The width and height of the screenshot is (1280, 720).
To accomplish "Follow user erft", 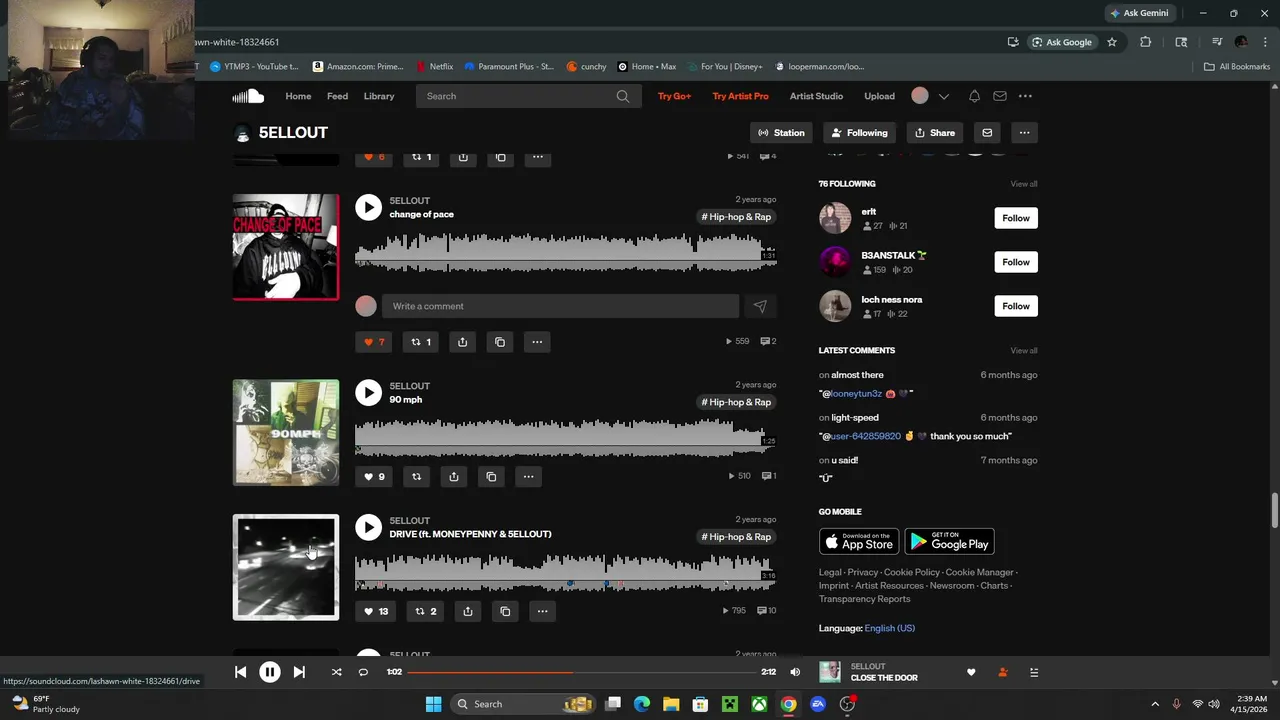I will click(1016, 218).
